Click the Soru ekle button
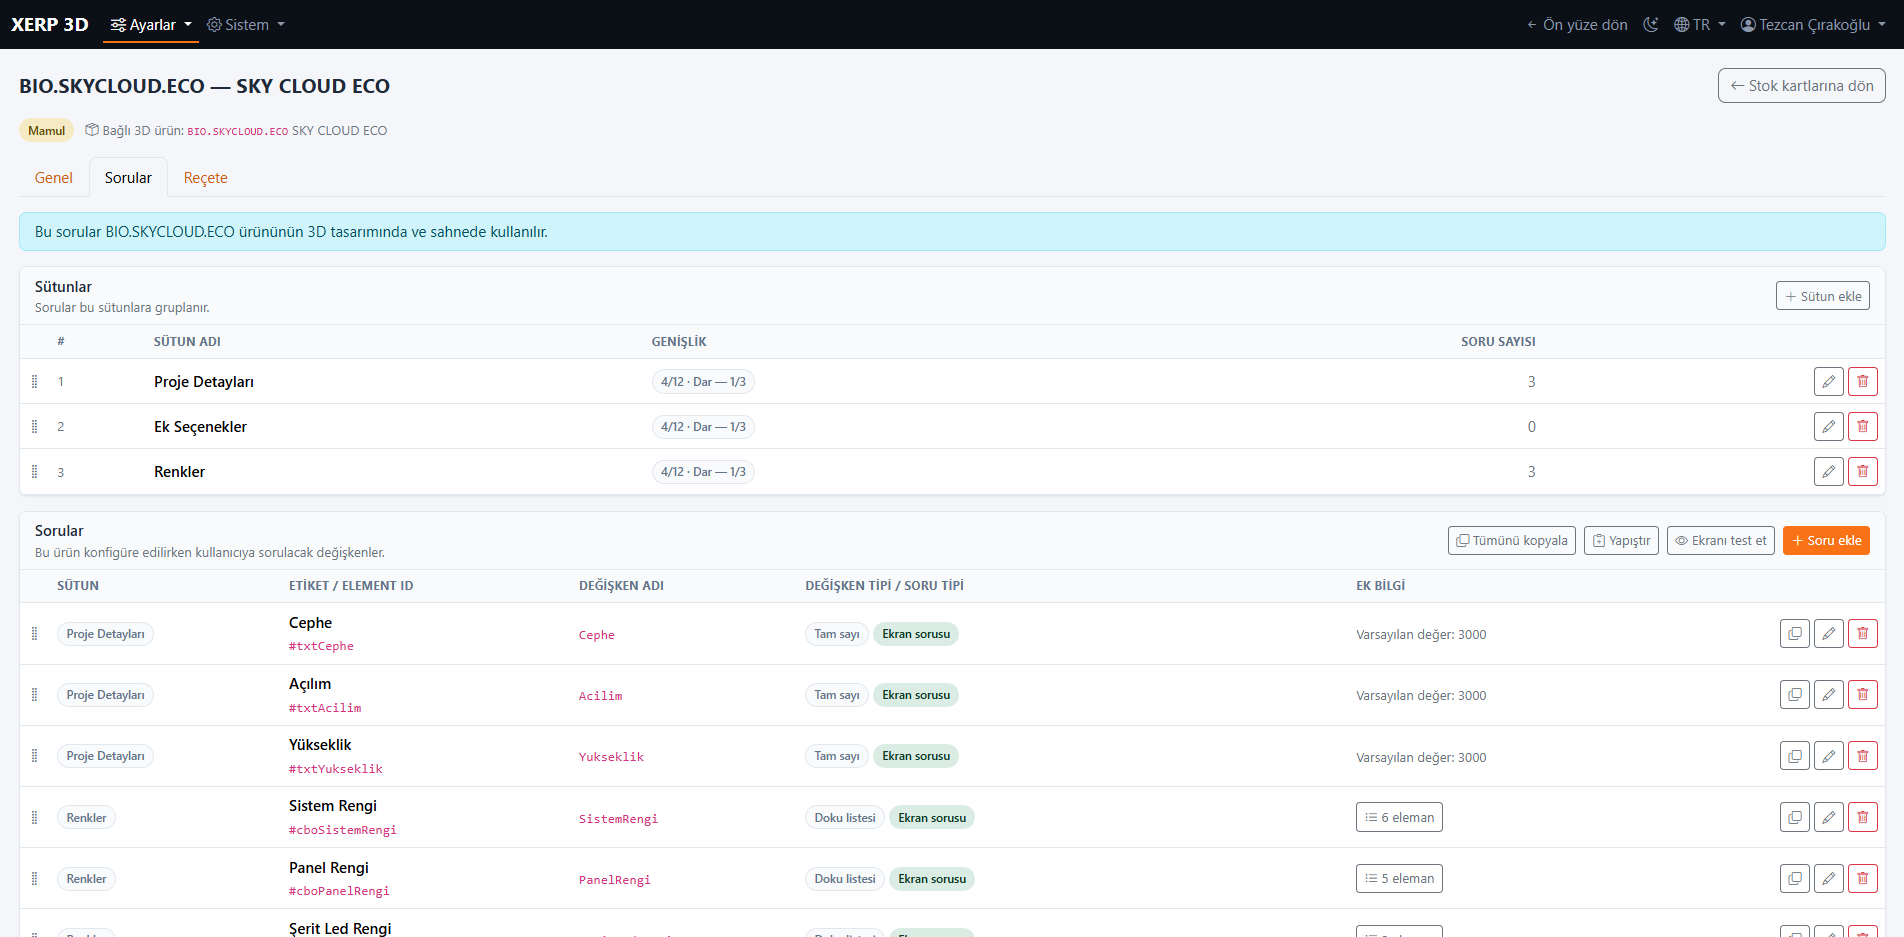This screenshot has height=937, width=1904. (x=1826, y=541)
